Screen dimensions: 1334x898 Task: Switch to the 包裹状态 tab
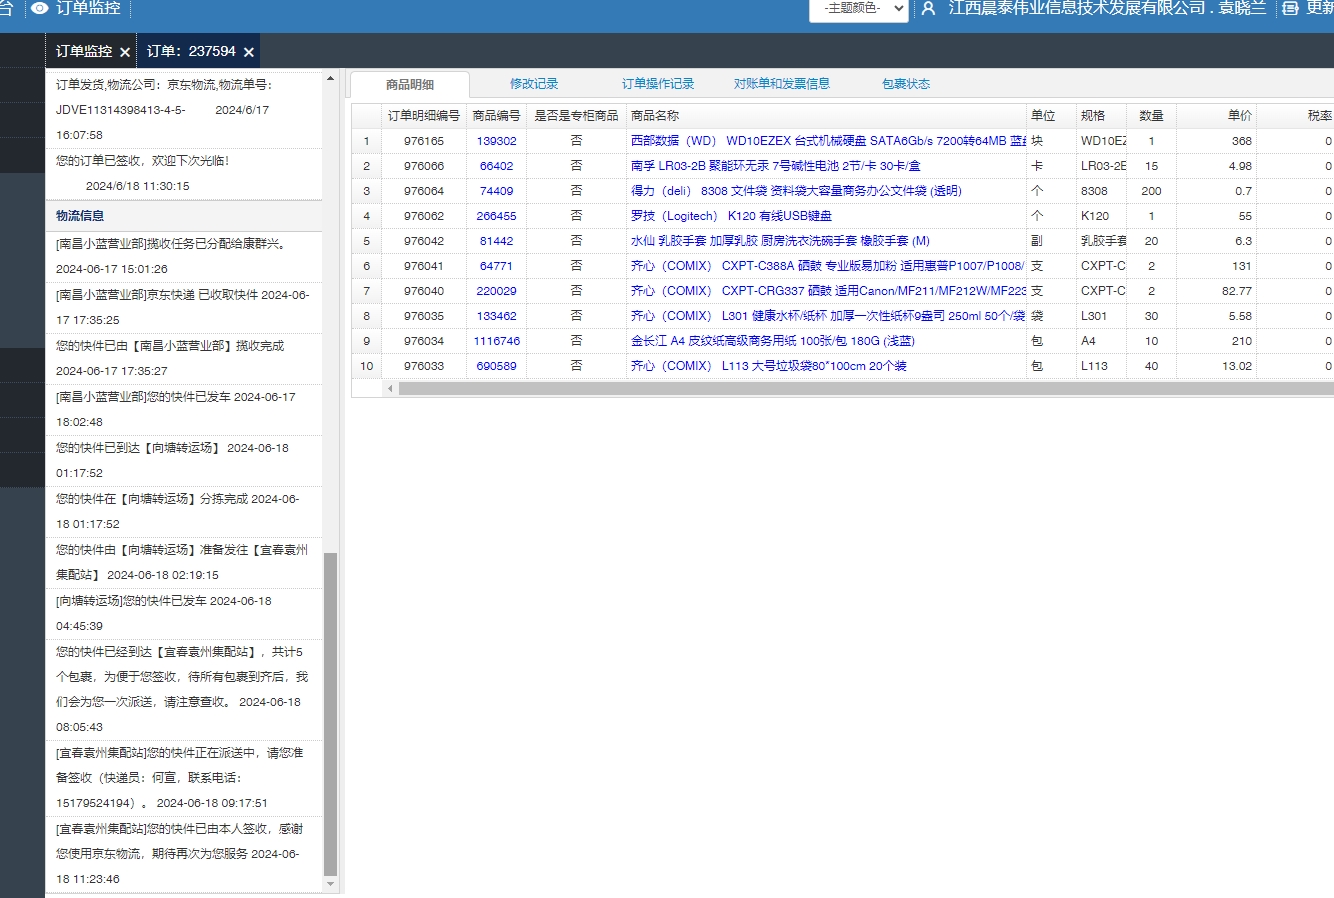906,84
